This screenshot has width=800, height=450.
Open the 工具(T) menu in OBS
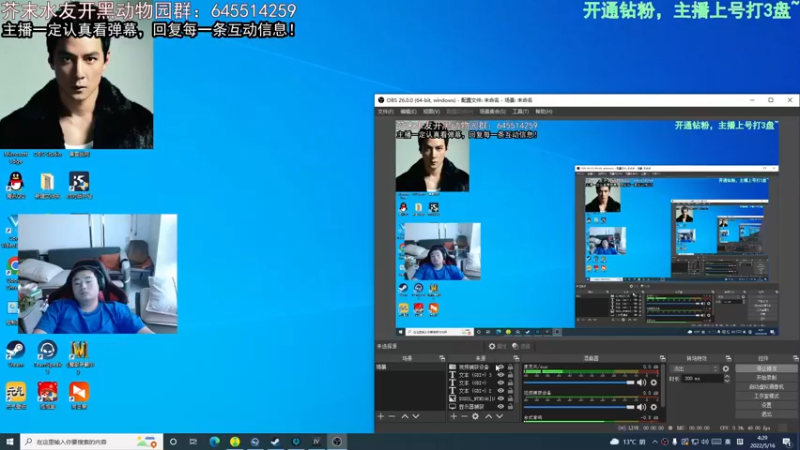[520, 112]
